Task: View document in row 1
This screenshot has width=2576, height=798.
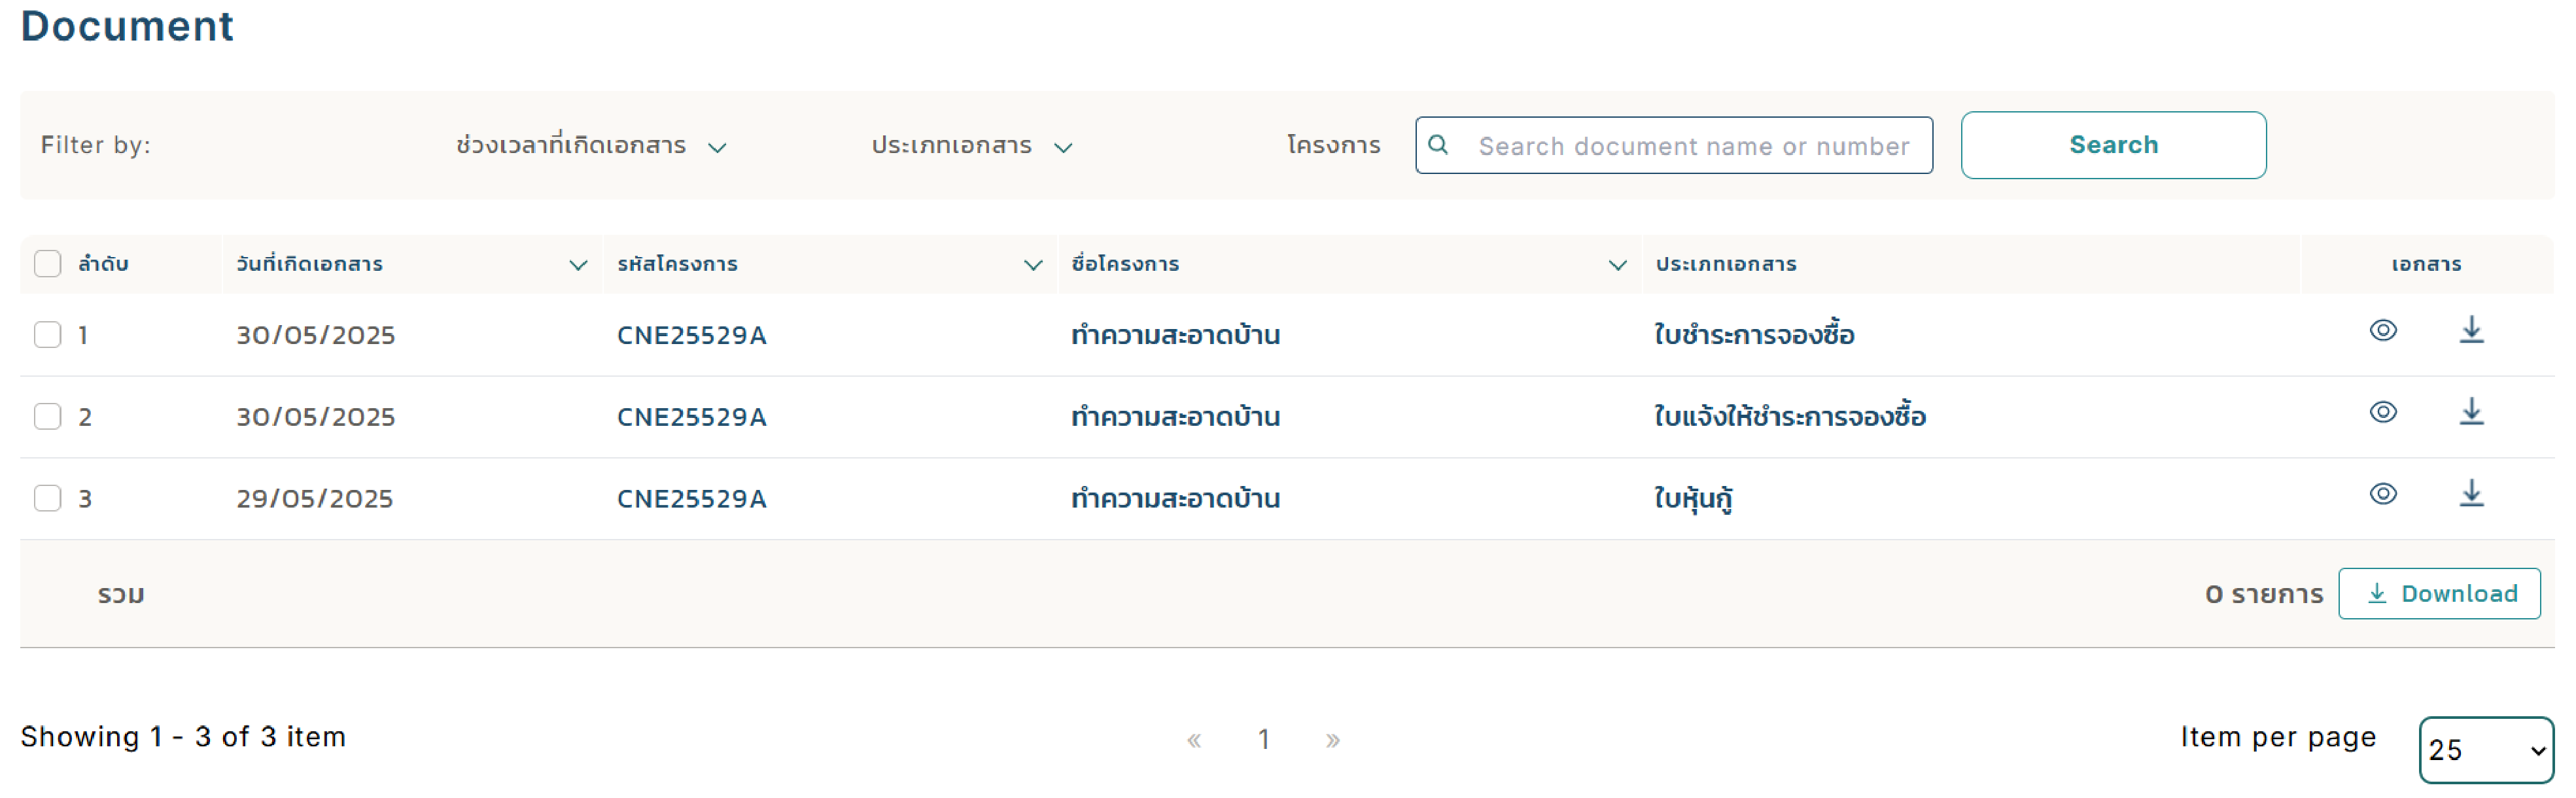Action: tap(2383, 330)
